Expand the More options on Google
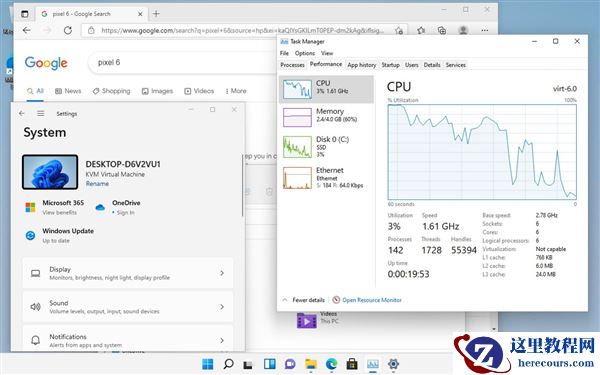This screenshot has height=375, width=600. coord(236,91)
